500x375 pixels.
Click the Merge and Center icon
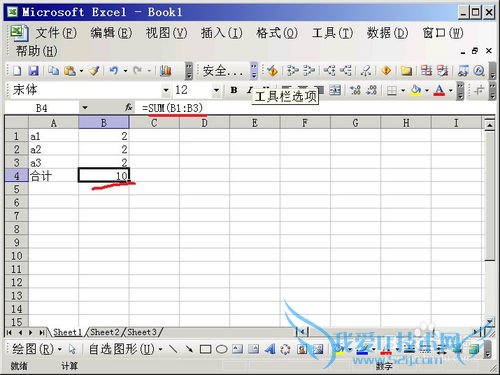click(x=335, y=90)
